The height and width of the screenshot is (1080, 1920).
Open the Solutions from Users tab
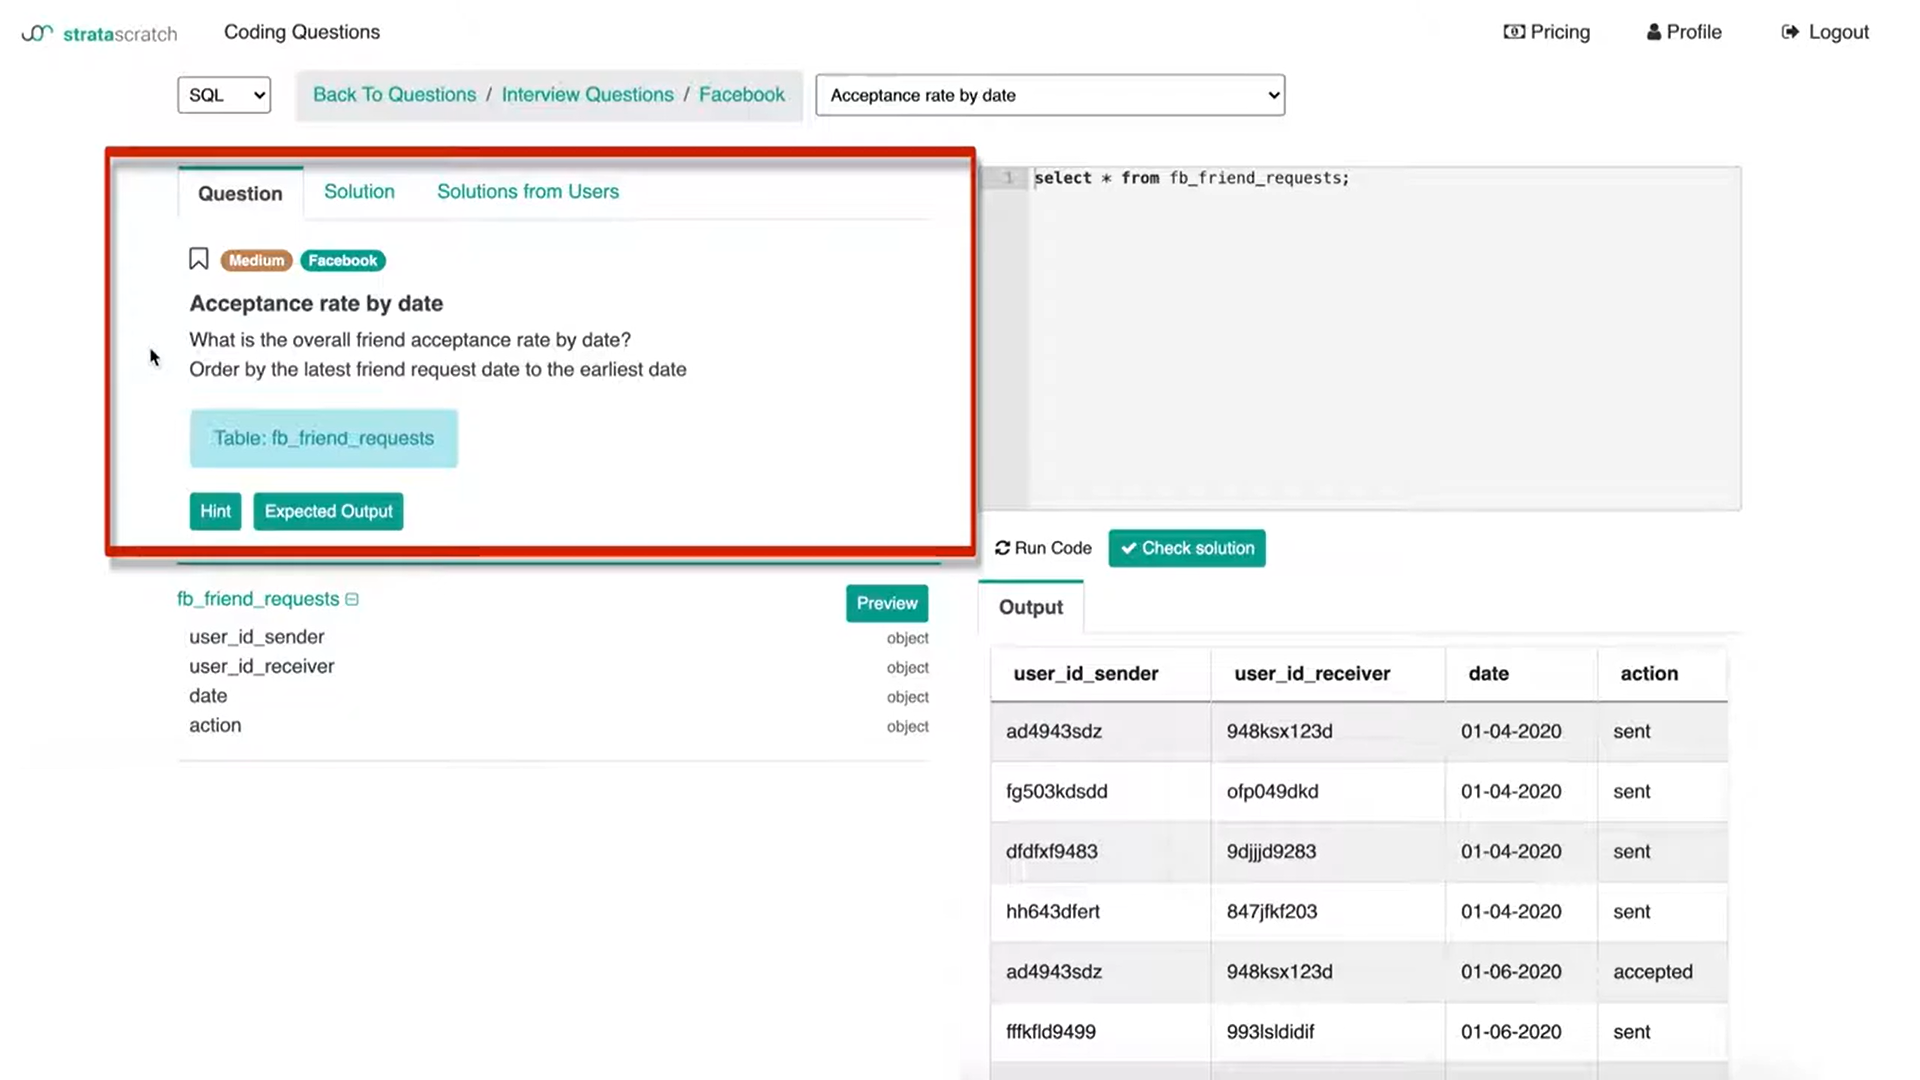(527, 191)
